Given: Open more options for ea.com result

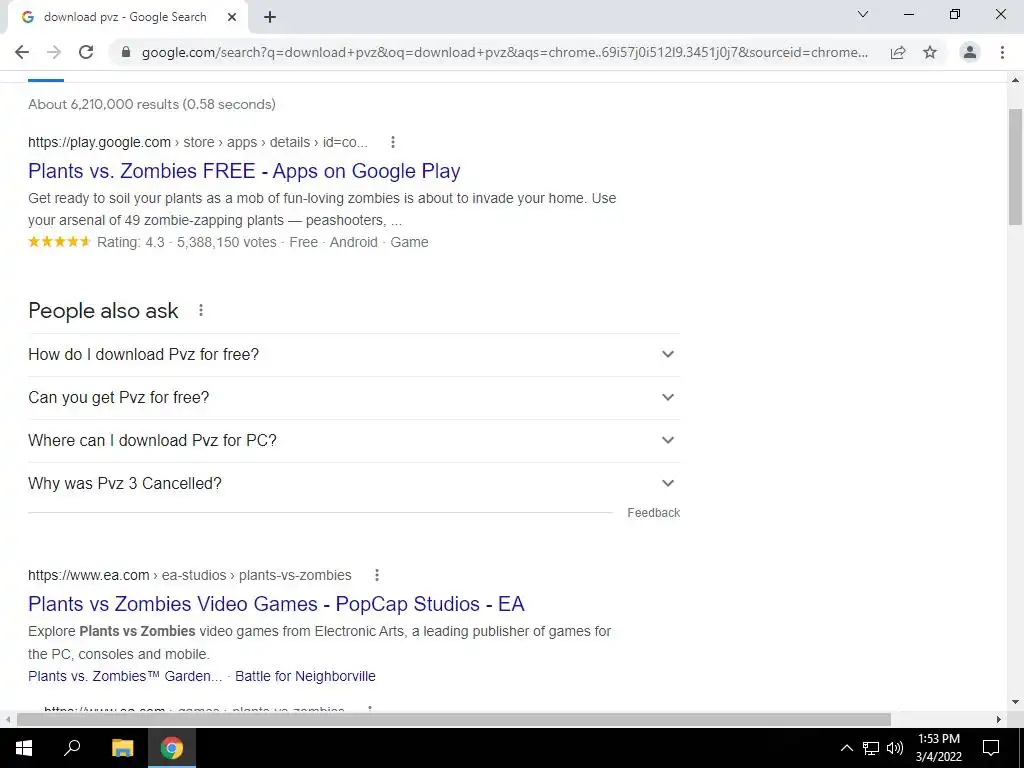Looking at the screenshot, I should pos(377,575).
